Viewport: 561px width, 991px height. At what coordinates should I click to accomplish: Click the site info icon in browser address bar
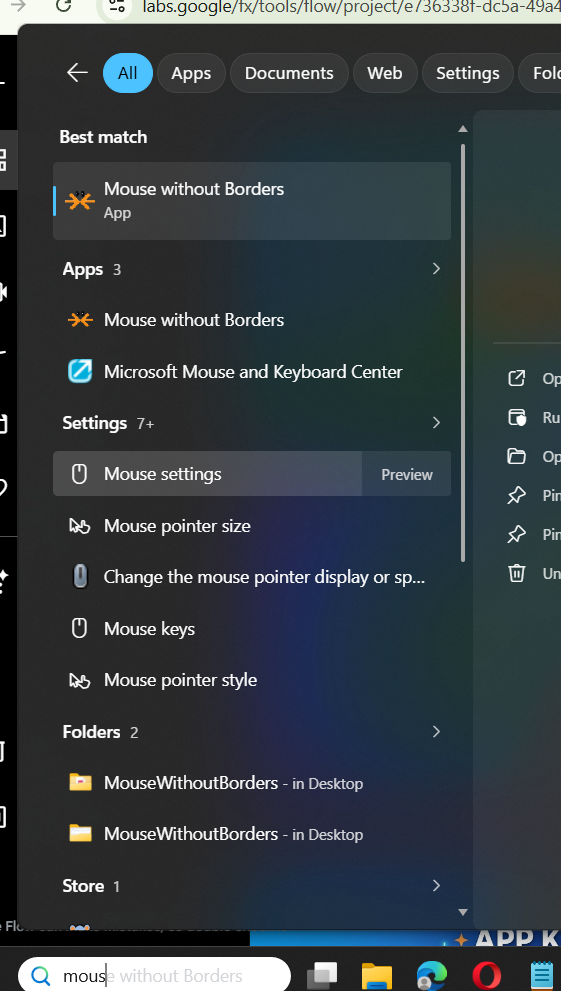117,6
